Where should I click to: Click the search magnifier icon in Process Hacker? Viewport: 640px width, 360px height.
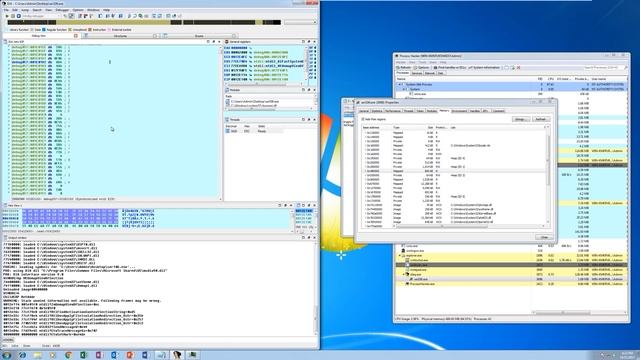(625, 68)
